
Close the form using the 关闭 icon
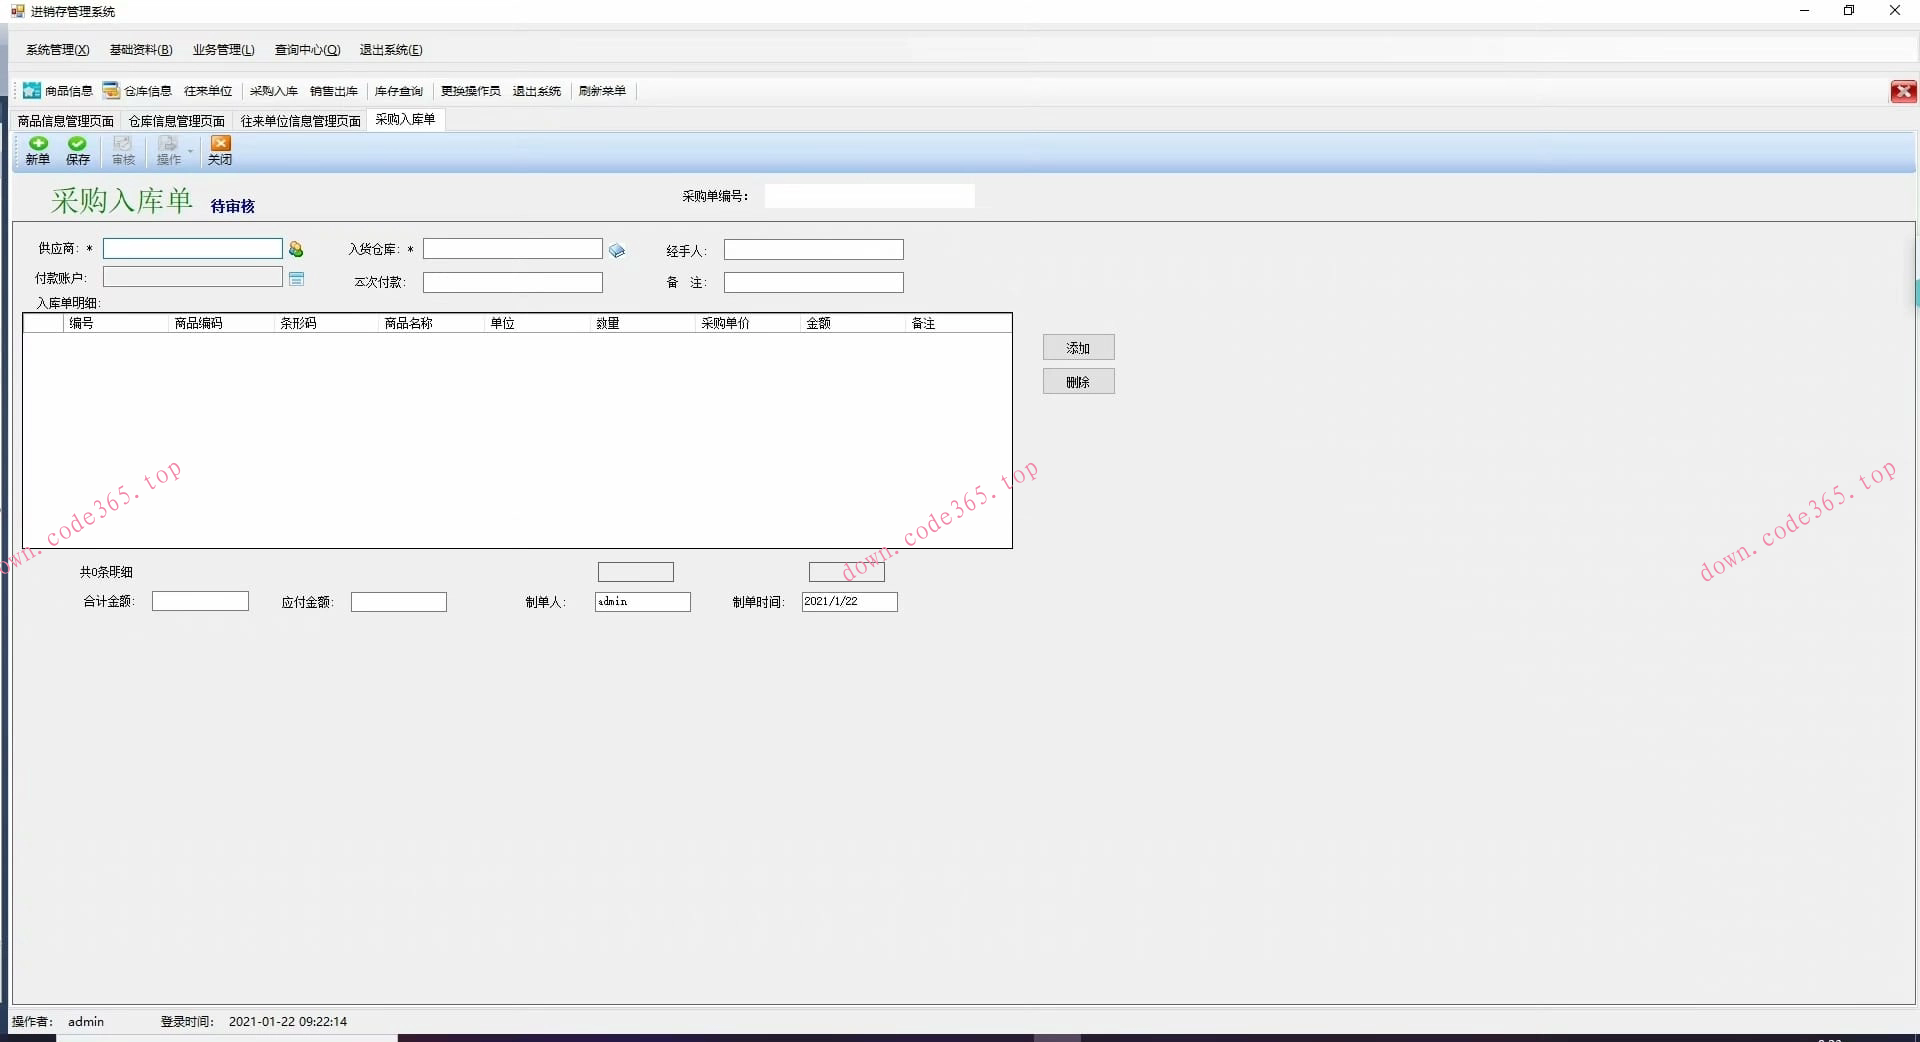click(x=220, y=150)
